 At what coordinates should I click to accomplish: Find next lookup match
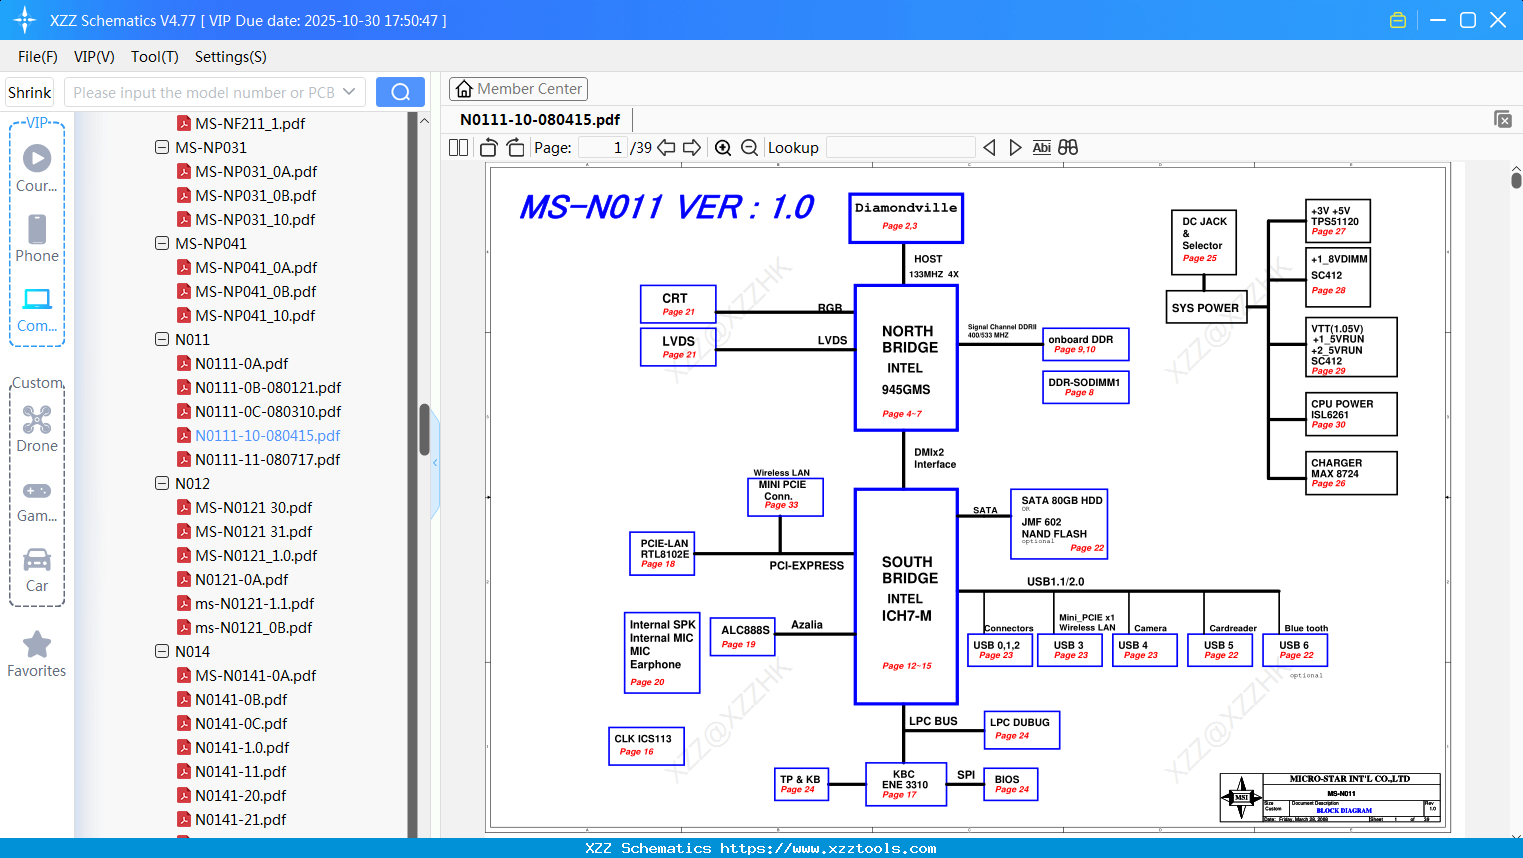click(x=1015, y=147)
